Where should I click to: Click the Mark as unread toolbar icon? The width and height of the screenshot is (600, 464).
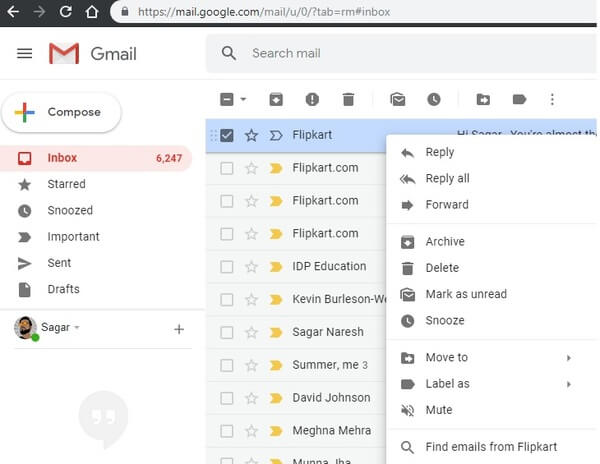point(398,99)
